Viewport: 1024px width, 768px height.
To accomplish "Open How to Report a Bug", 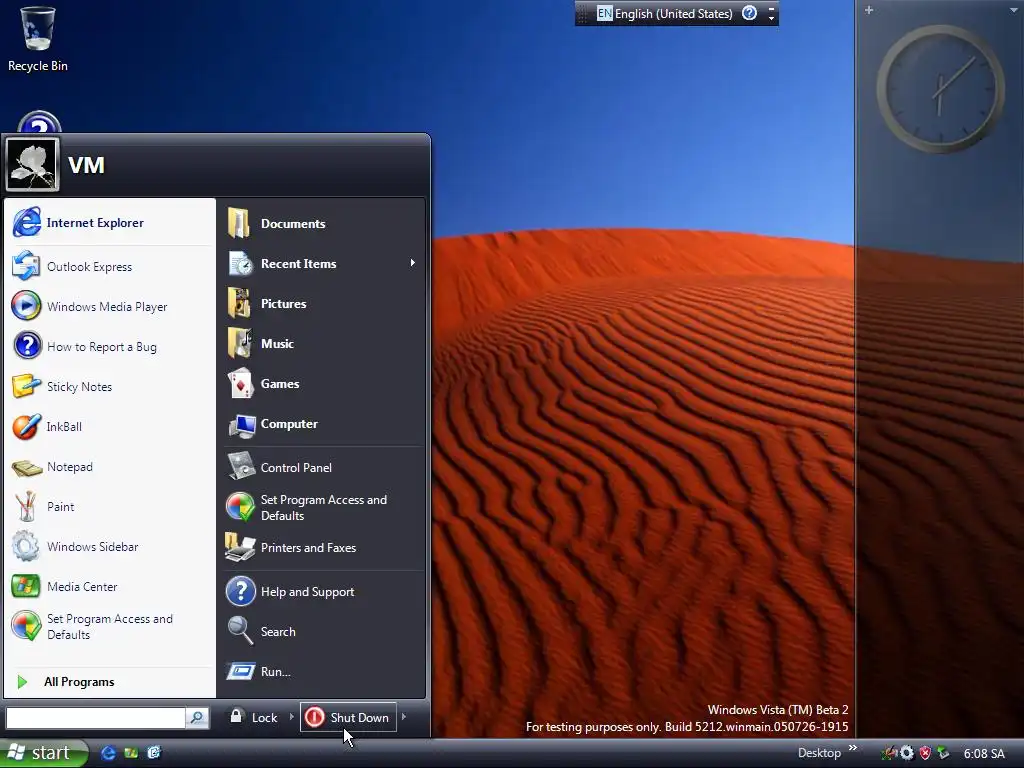I will coord(109,346).
